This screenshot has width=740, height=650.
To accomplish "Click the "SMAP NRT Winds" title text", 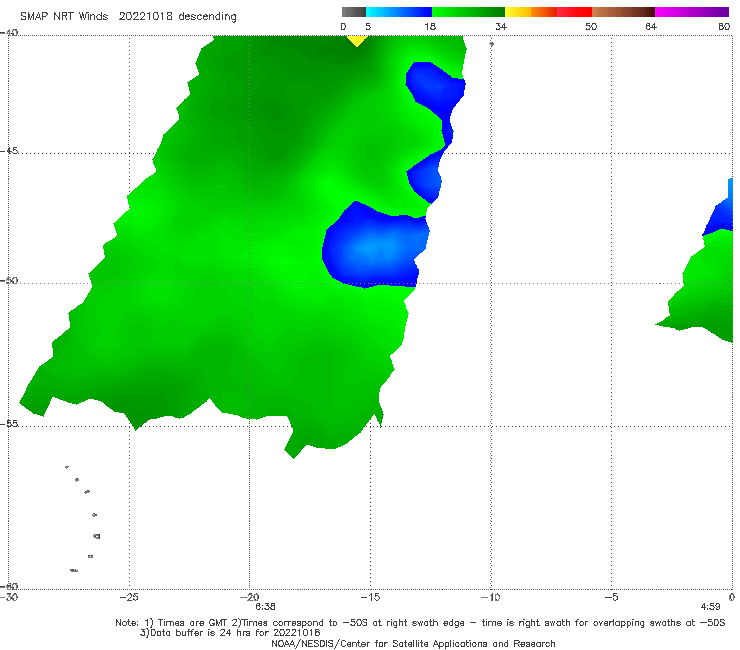I will point(64,16).
